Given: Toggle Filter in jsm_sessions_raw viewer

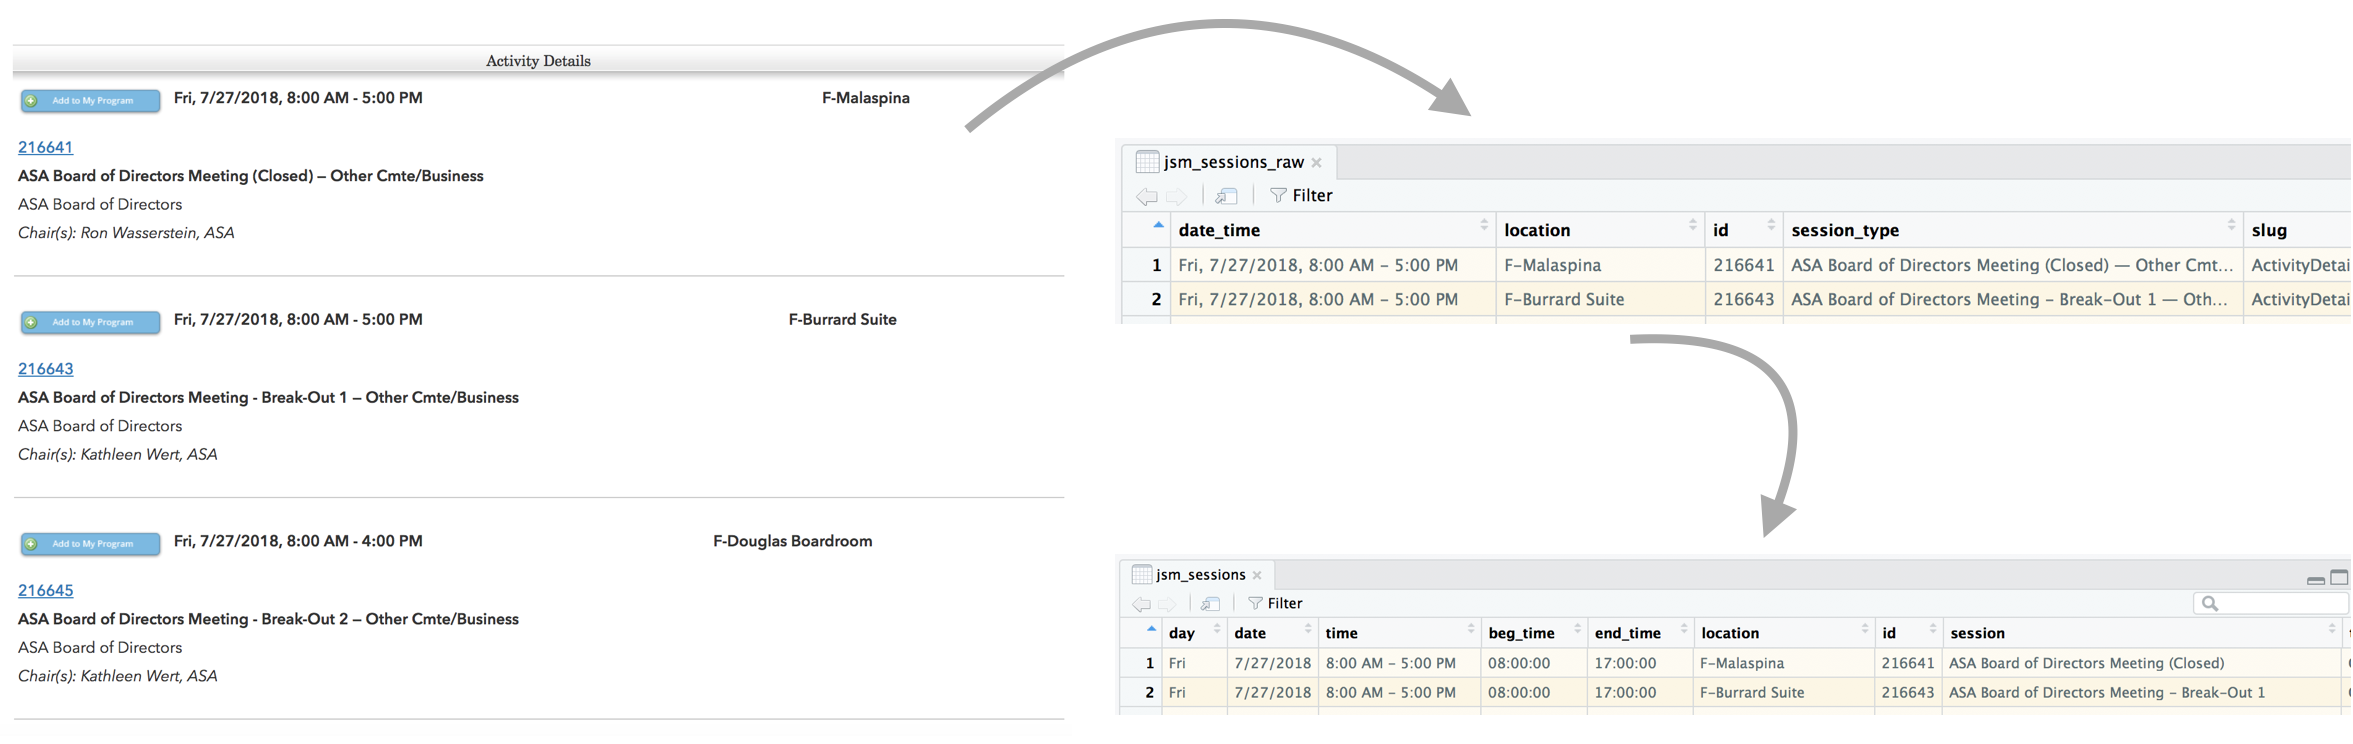Looking at the screenshot, I should click(x=1301, y=196).
